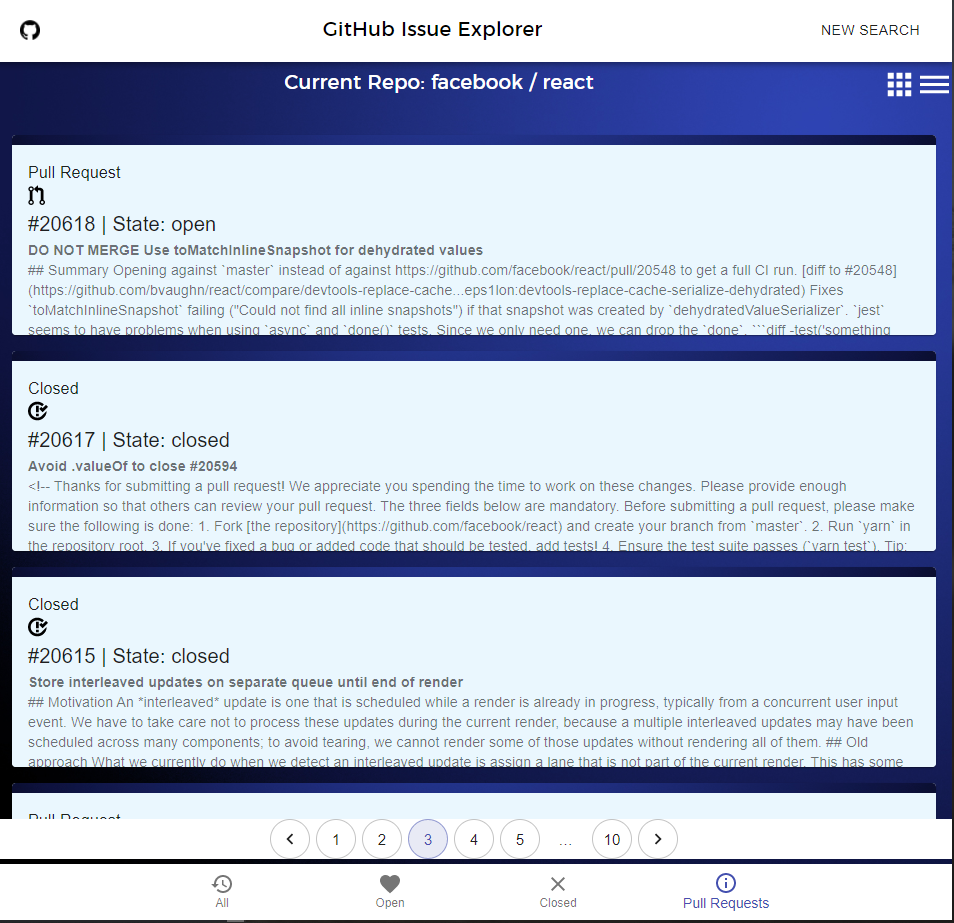Jump to page 10
This screenshot has width=954, height=923.
click(612, 839)
